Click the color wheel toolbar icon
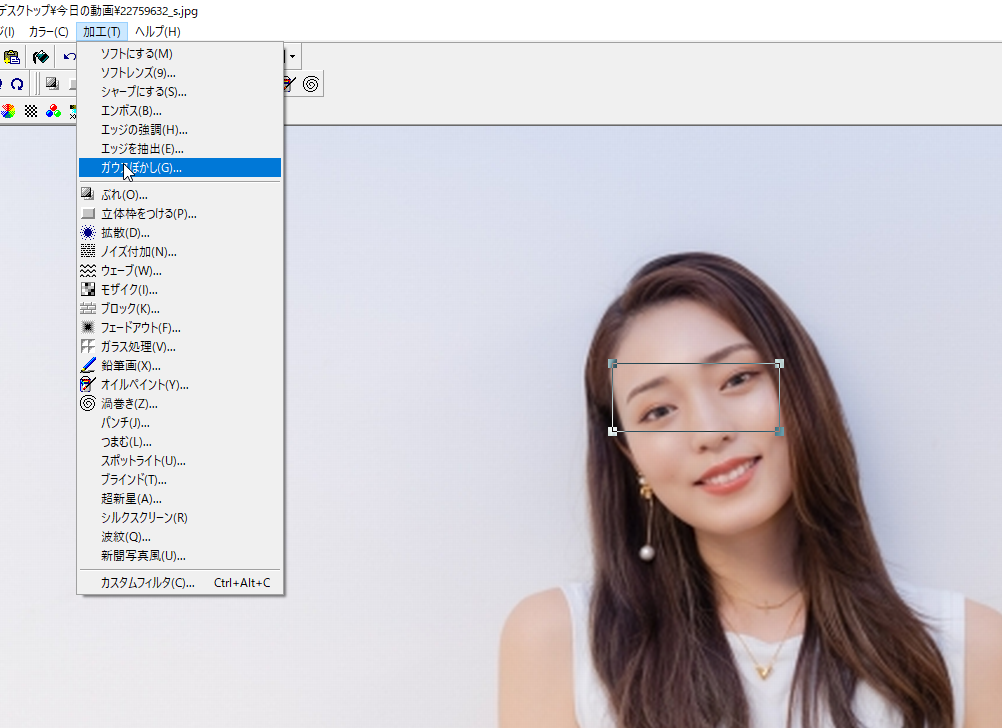The height and width of the screenshot is (728, 1002). tap(8, 111)
